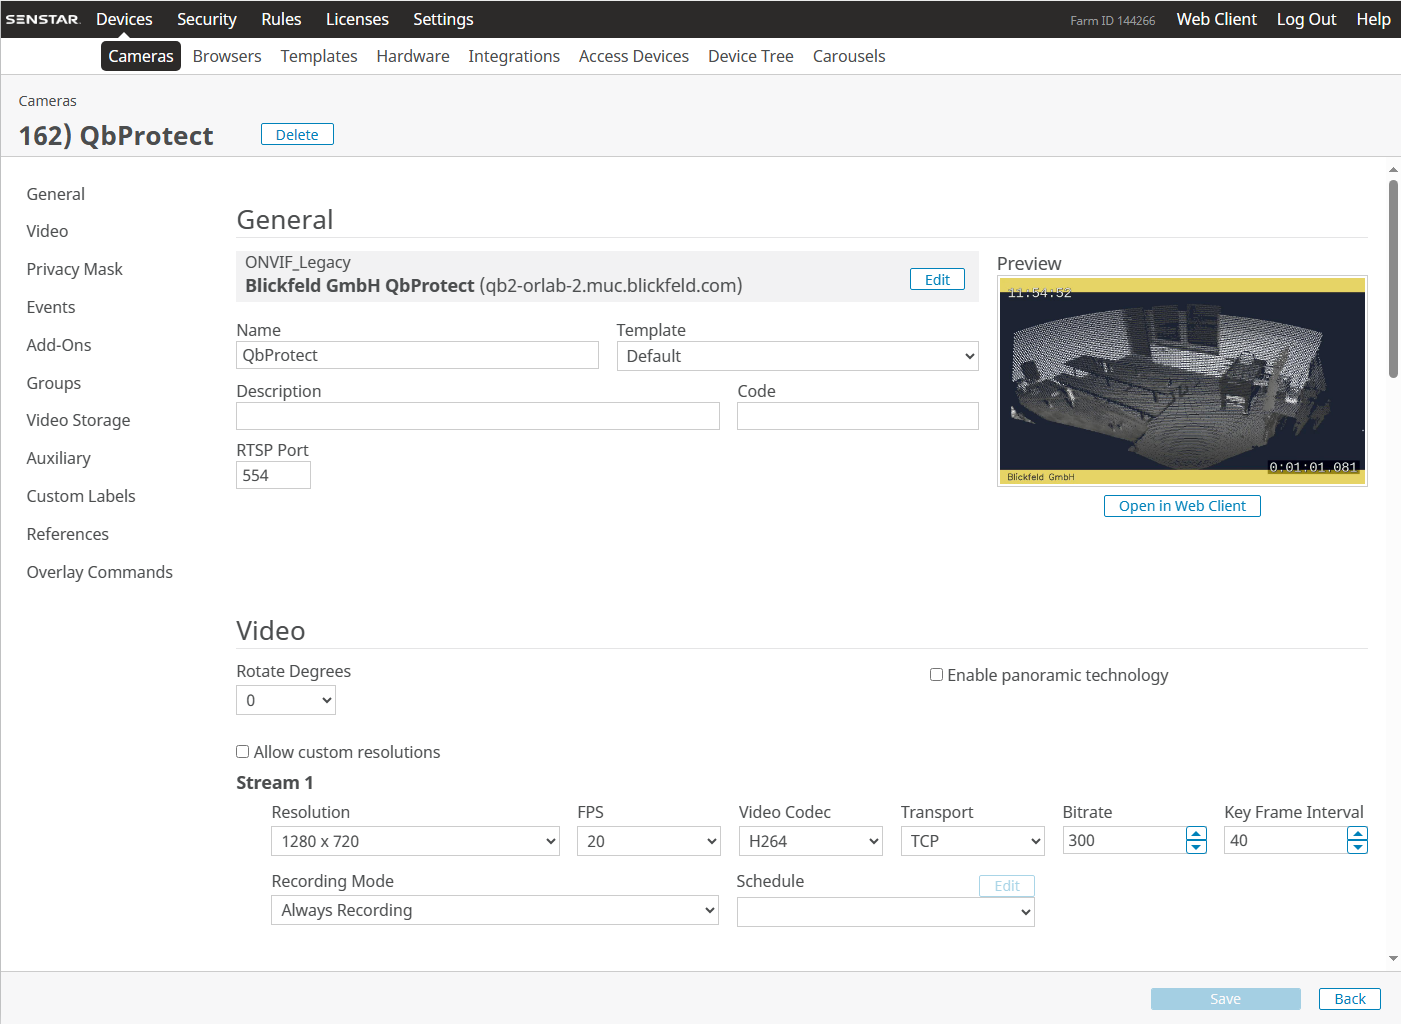Click the RTSP Port input field

273,475
